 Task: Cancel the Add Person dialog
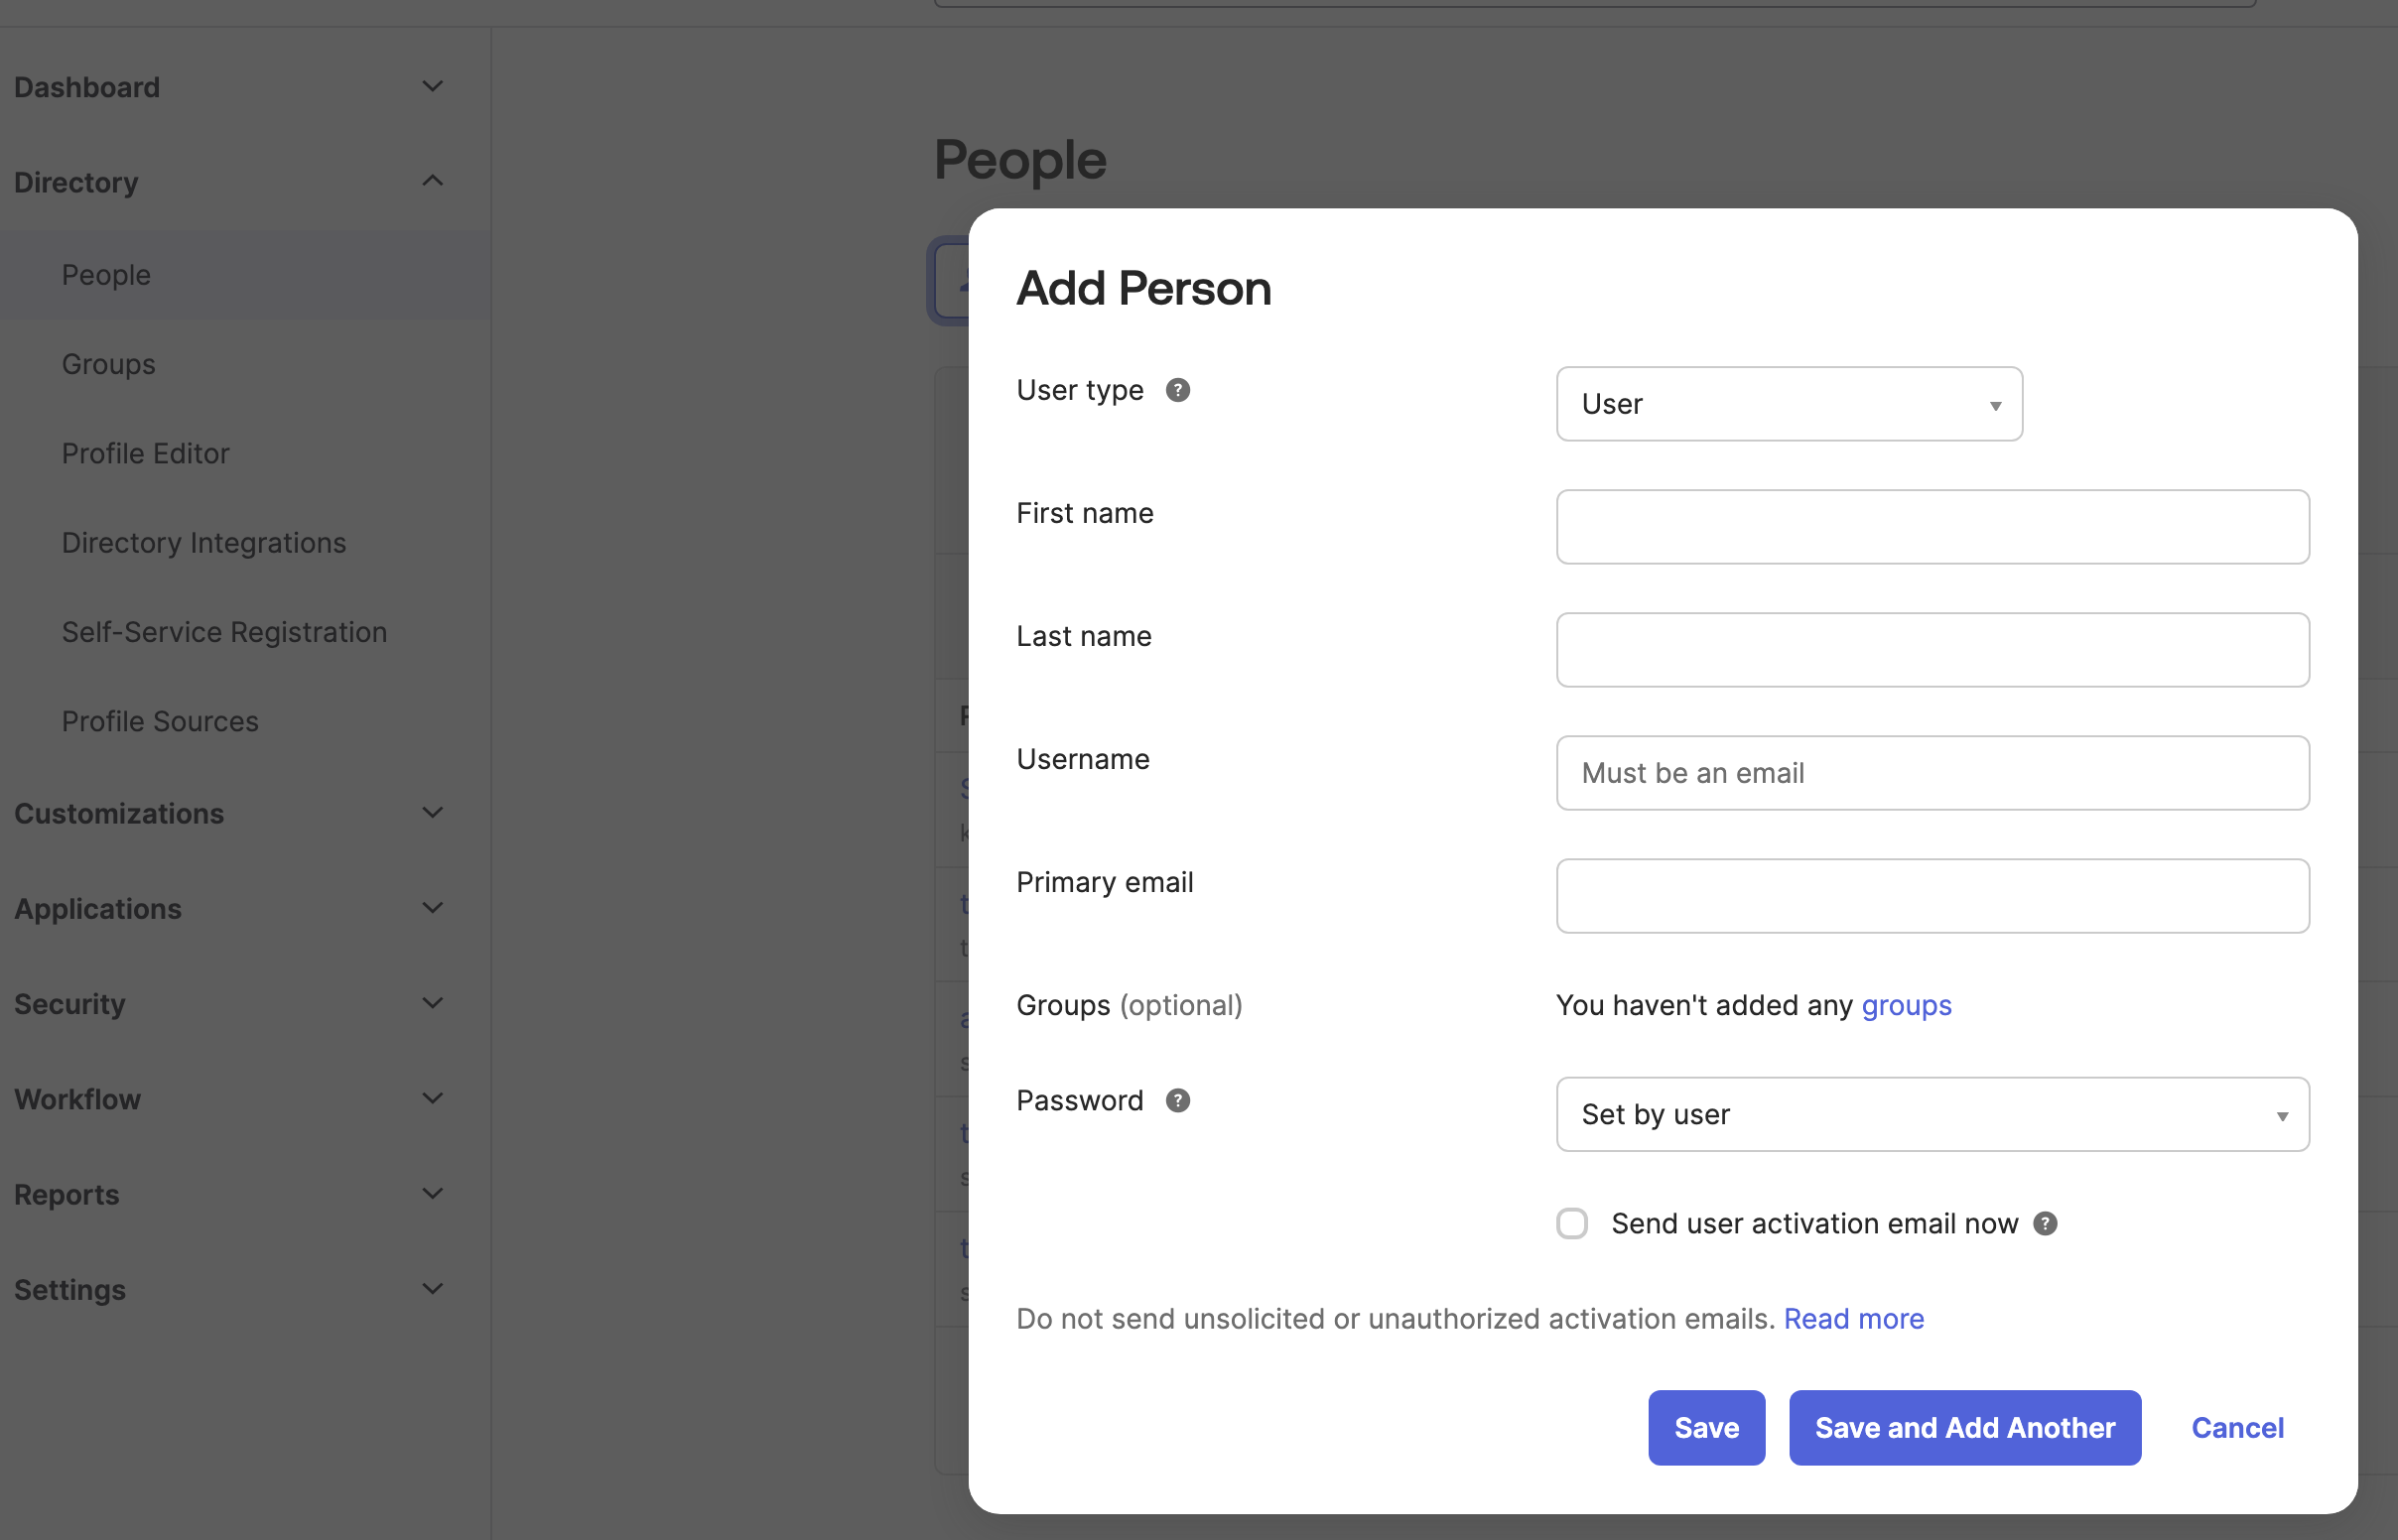coord(2236,1427)
